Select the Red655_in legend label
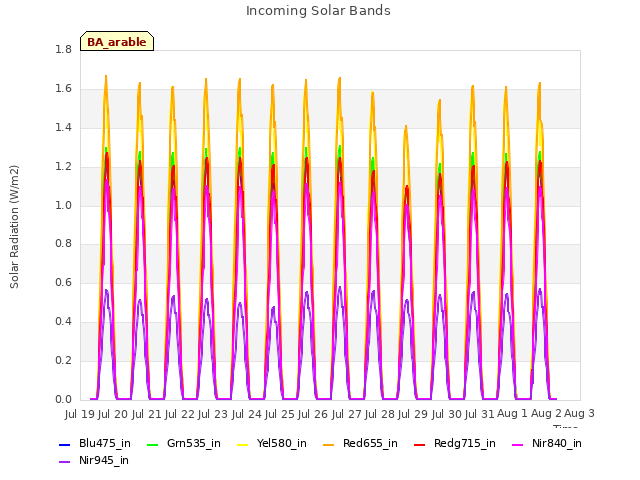Screen dimensions: 640x480 click(x=370, y=443)
